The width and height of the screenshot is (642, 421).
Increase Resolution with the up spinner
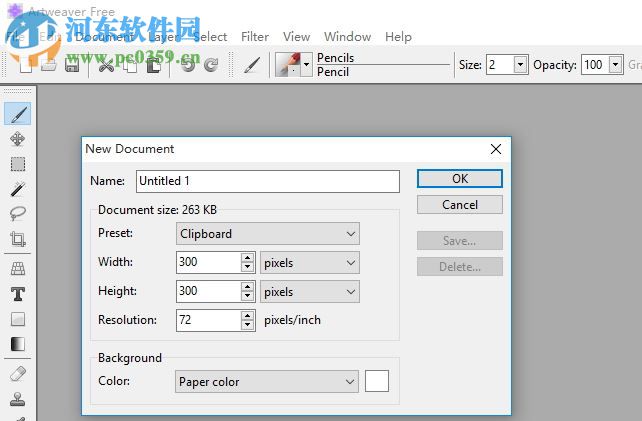247,315
